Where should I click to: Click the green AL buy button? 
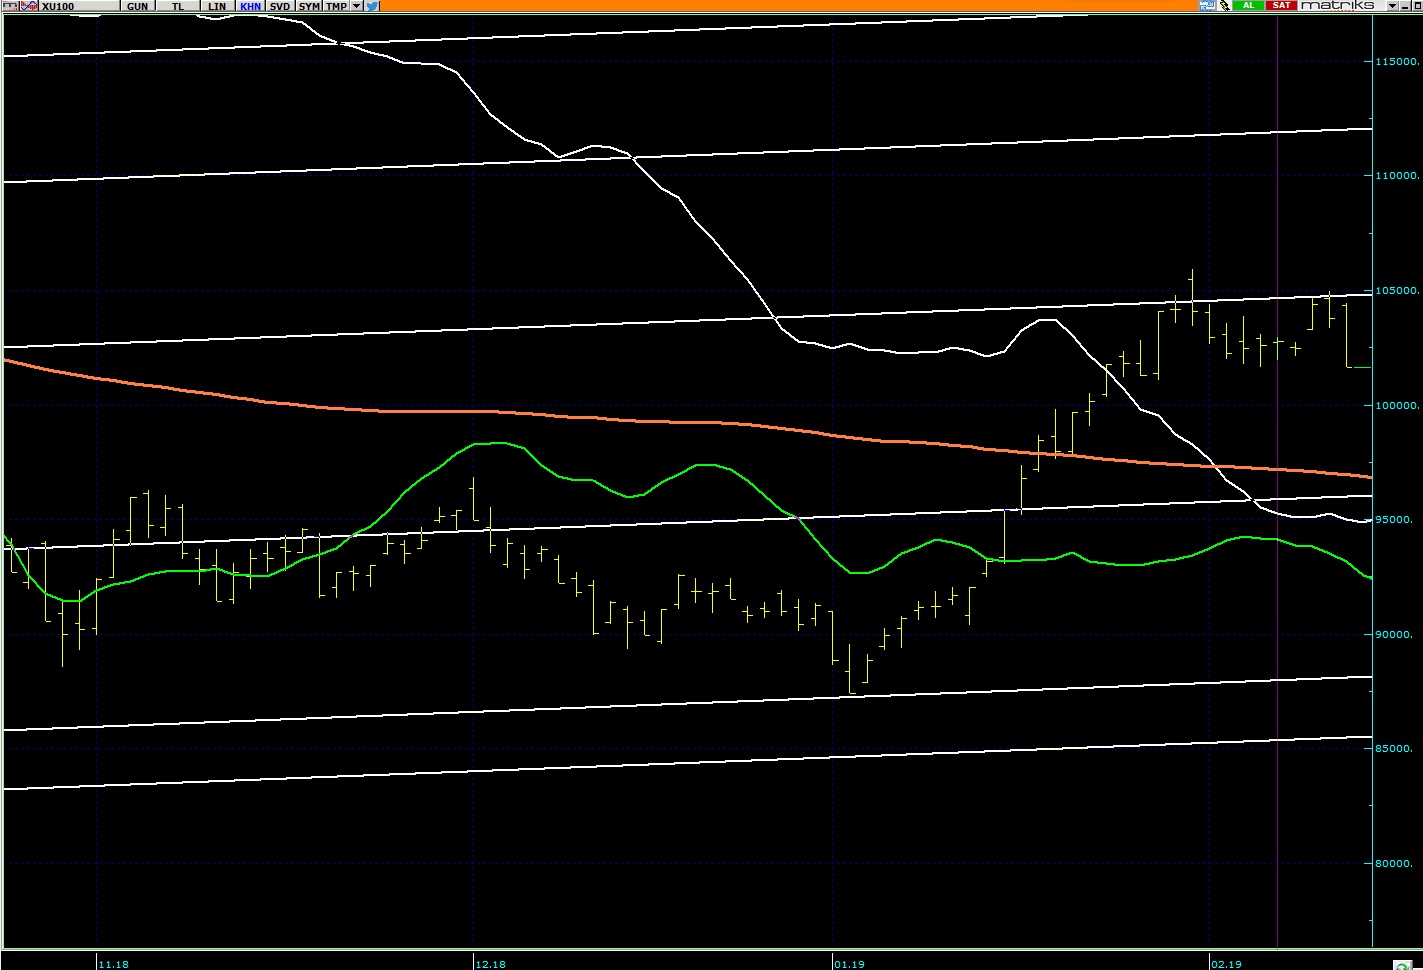point(1248,5)
